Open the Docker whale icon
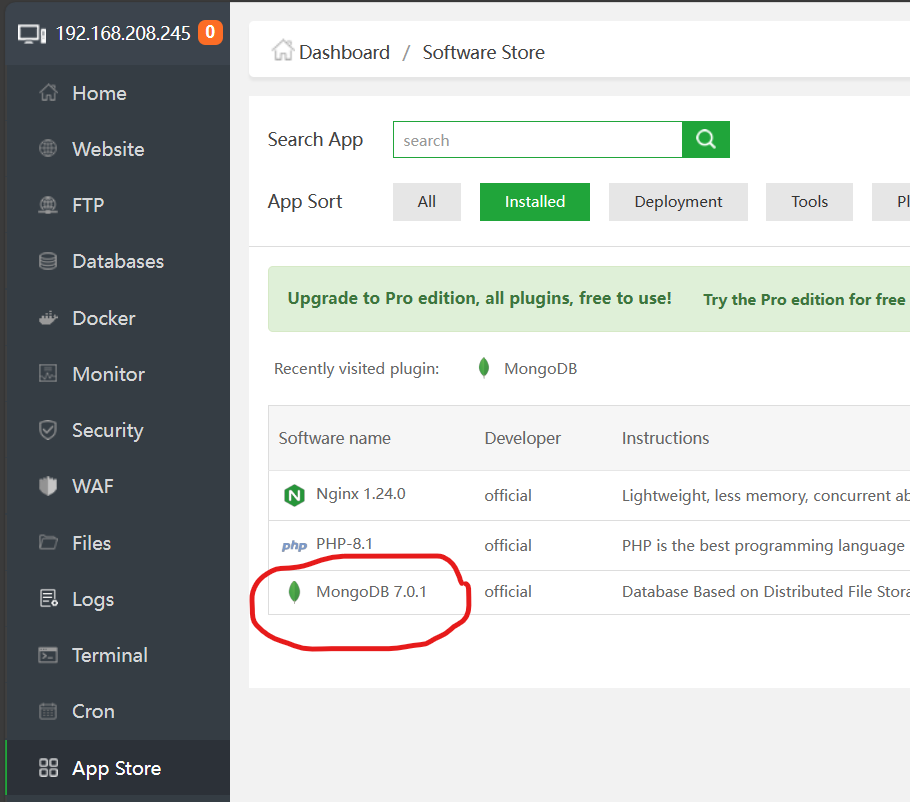910x802 pixels. coord(48,318)
